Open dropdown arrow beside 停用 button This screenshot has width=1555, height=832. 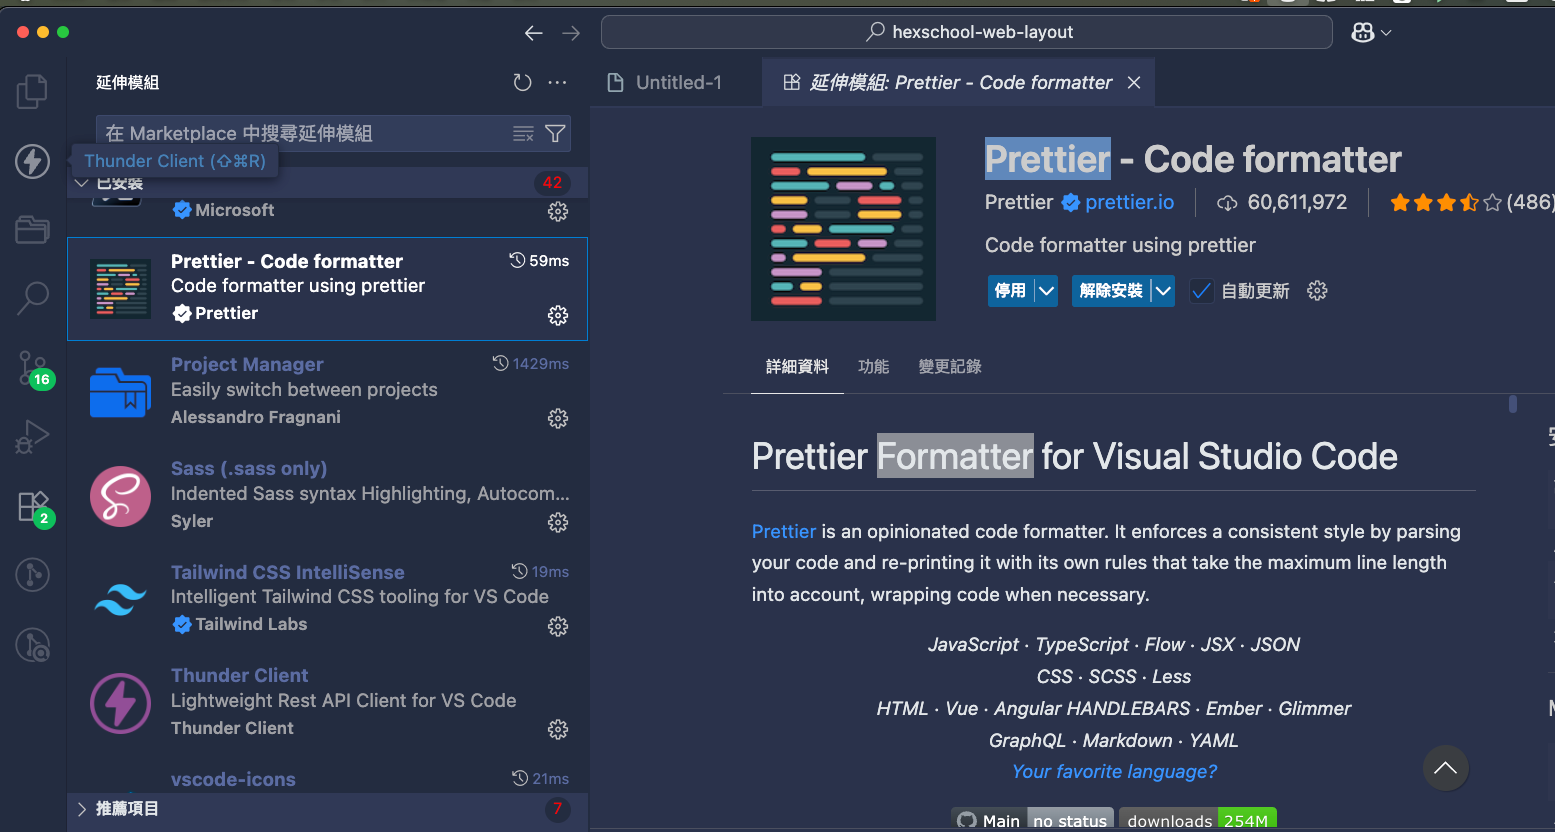(1046, 291)
